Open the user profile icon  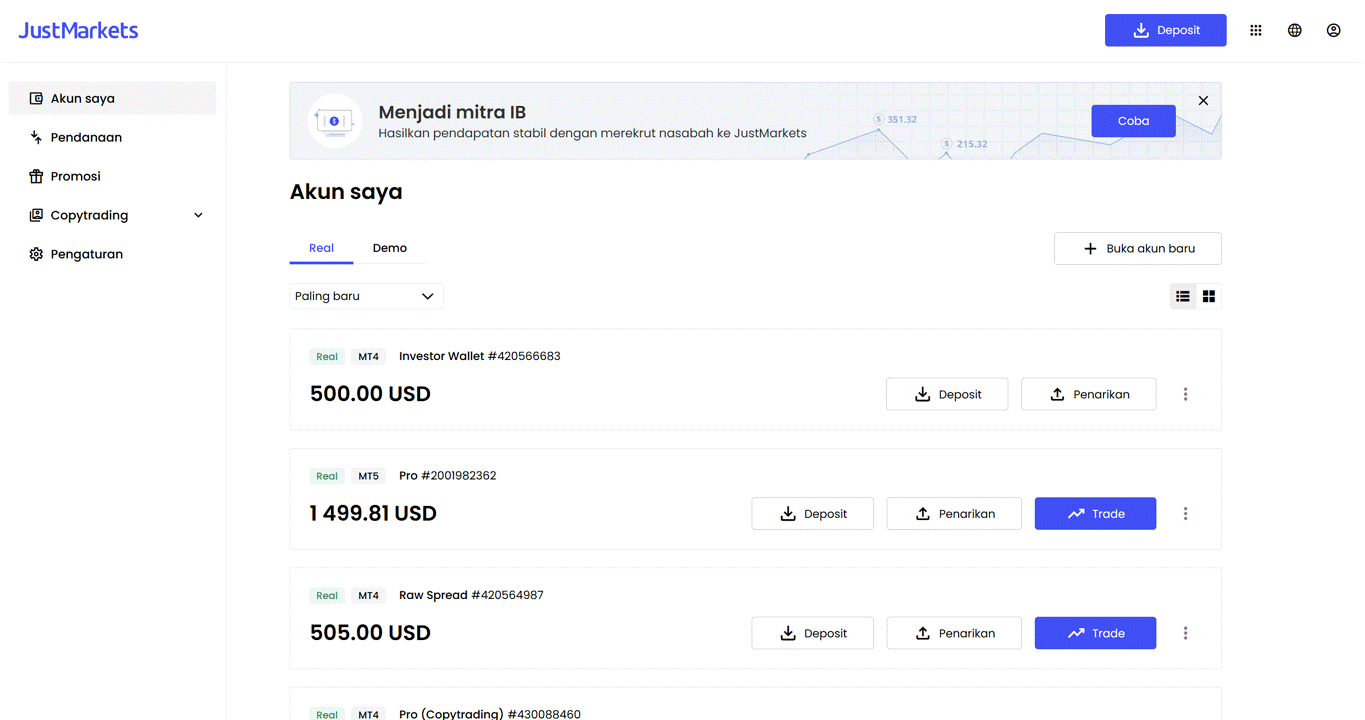[1334, 30]
